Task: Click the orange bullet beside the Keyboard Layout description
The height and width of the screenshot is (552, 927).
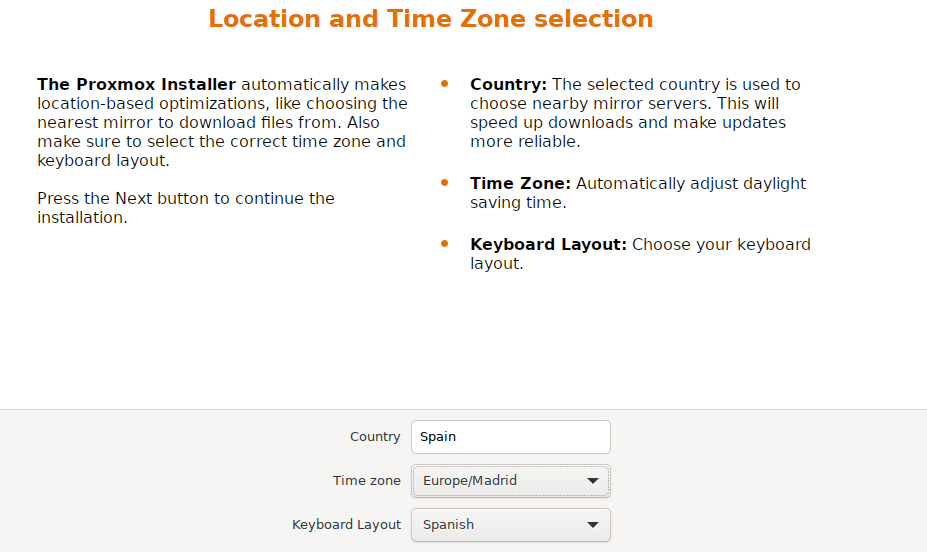Action: (x=444, y=244)
